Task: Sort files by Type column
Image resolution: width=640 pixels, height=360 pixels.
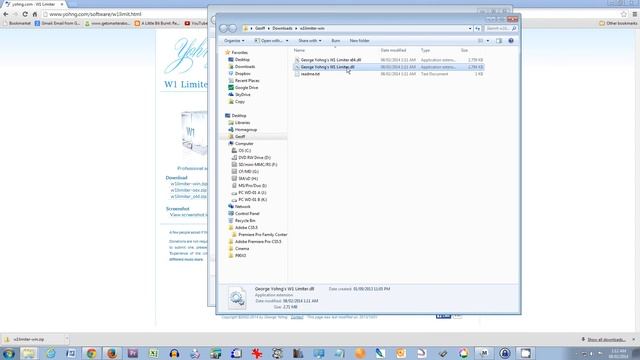Action: point(425,50)
